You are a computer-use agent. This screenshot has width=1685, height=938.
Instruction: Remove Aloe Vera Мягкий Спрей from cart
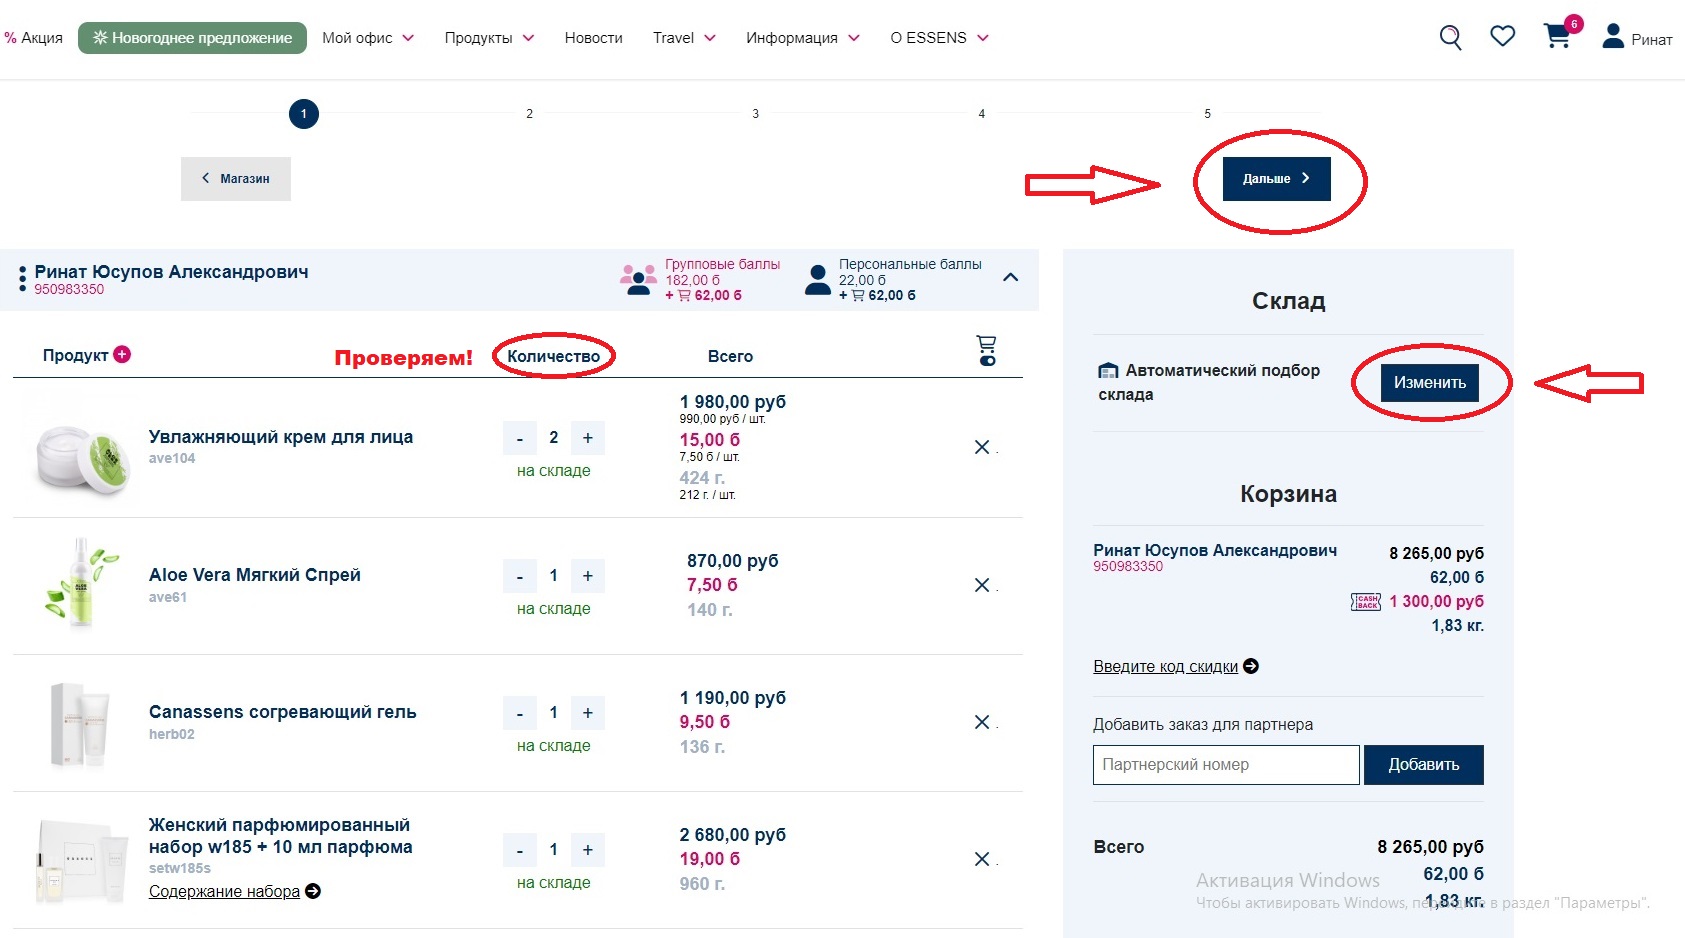click(x=982, y=585)
